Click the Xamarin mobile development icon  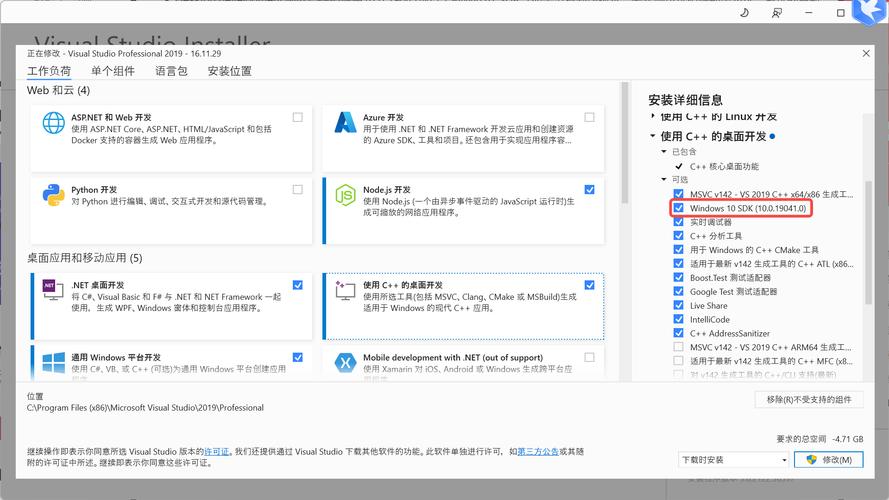345,362
